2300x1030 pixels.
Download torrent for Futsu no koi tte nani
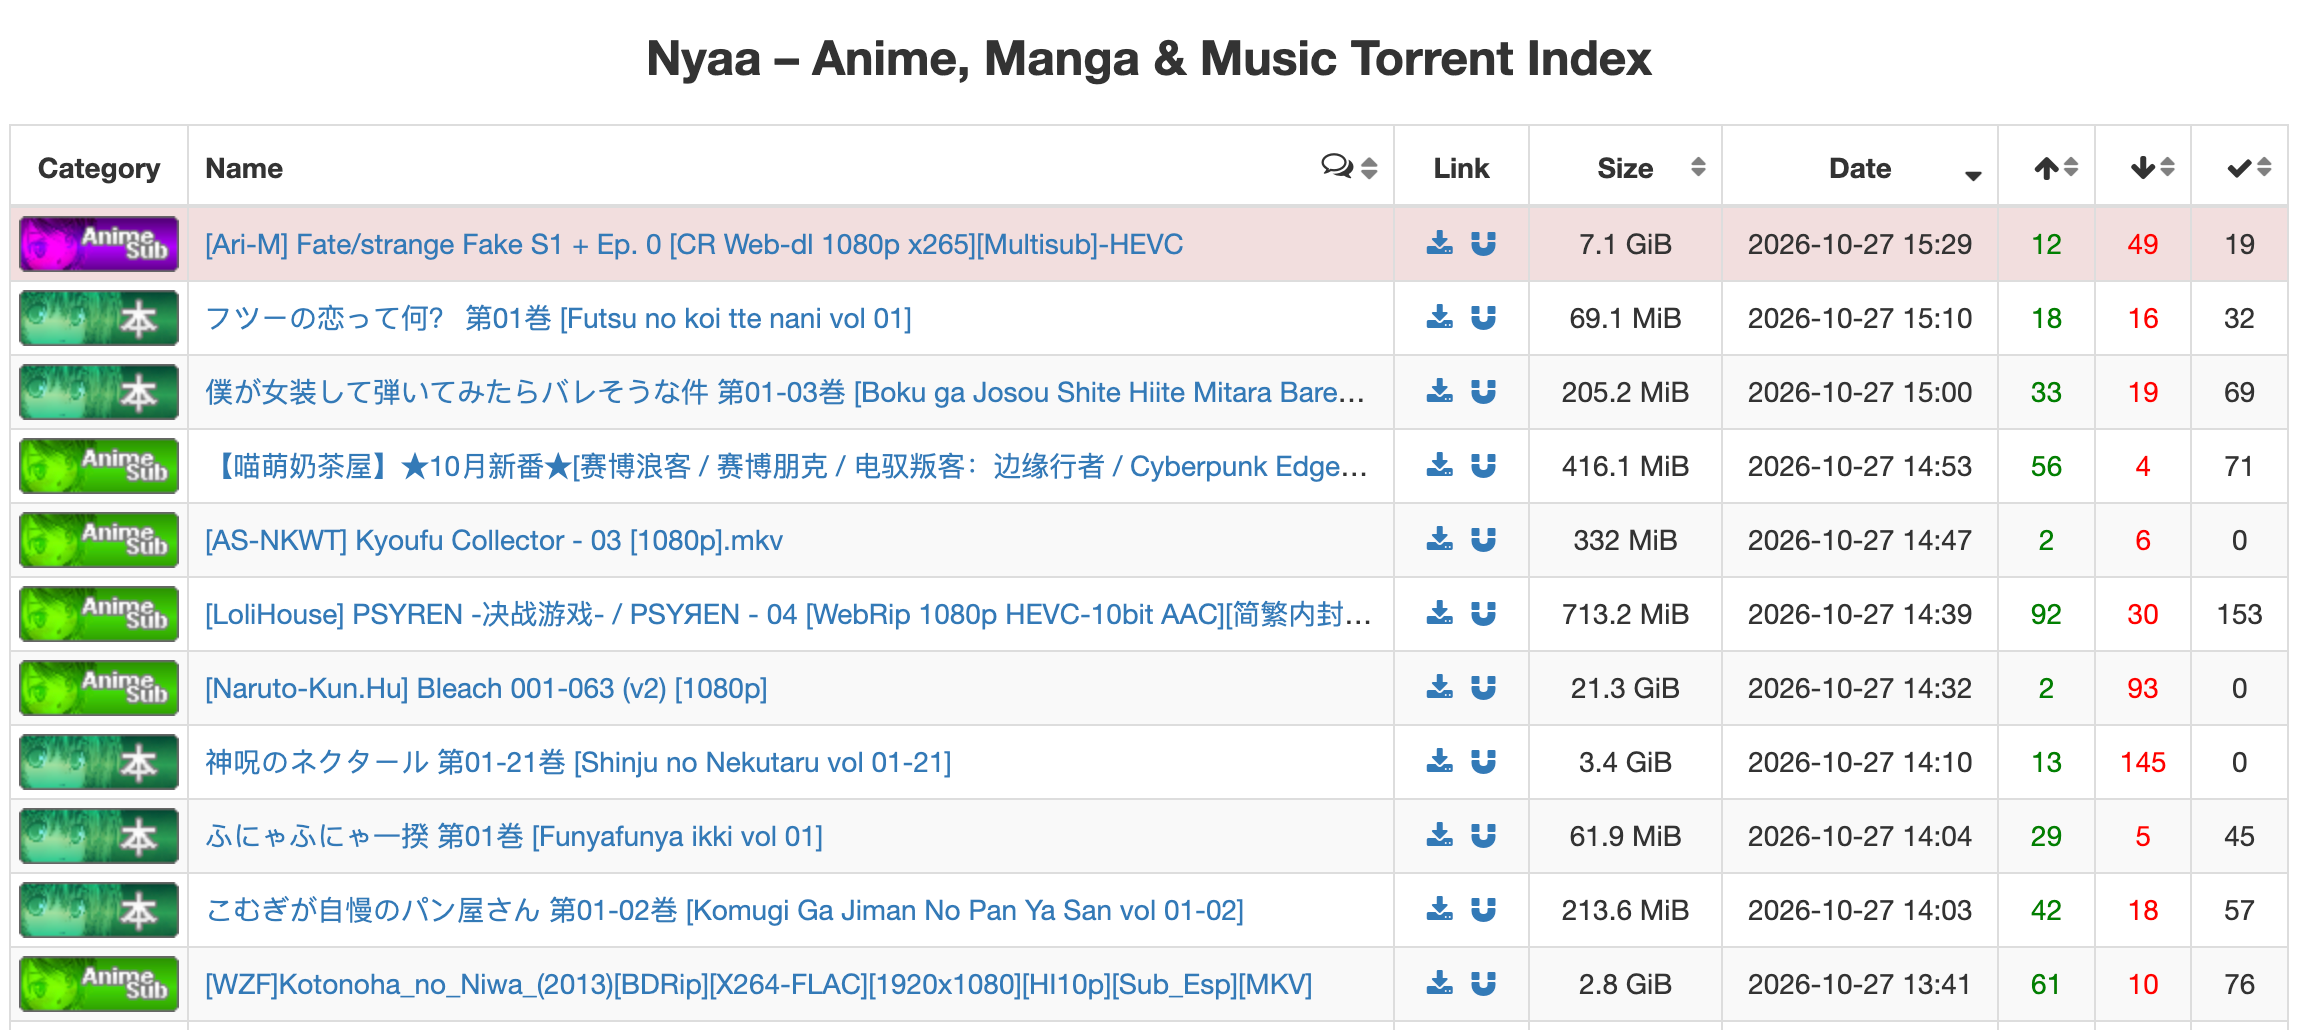tap(1439, 318)
